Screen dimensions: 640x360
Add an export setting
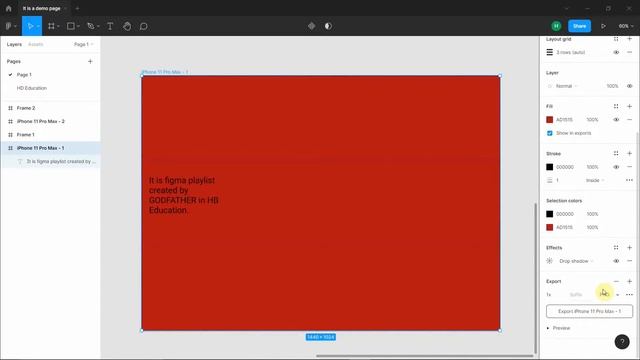(x=629, y=281)
